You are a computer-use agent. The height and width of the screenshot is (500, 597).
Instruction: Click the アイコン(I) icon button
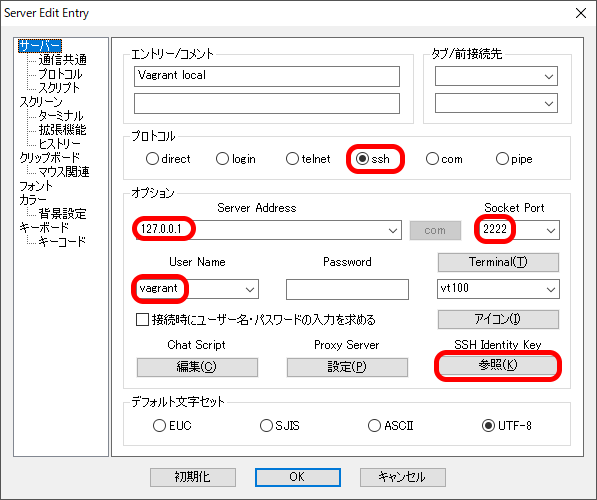tap(498, 319)
